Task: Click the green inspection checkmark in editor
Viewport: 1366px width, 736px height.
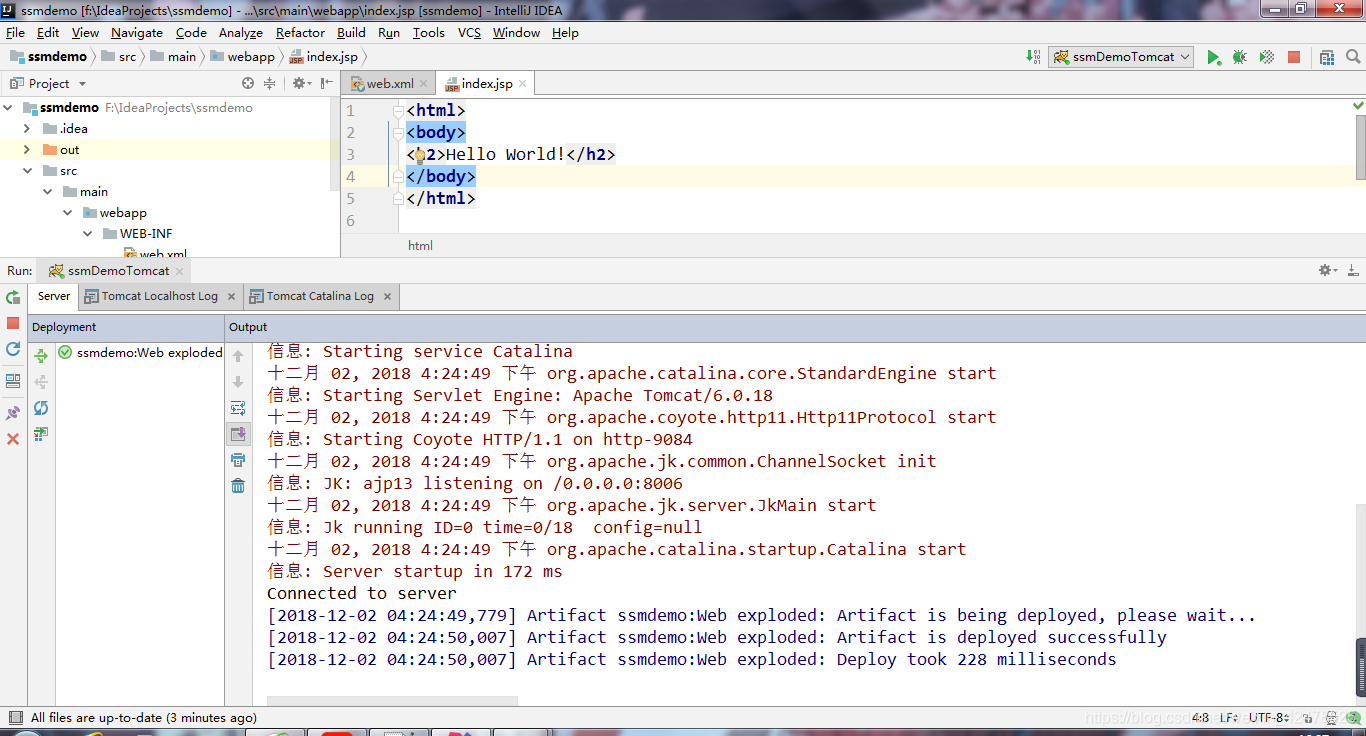Action: (1358, 106)
